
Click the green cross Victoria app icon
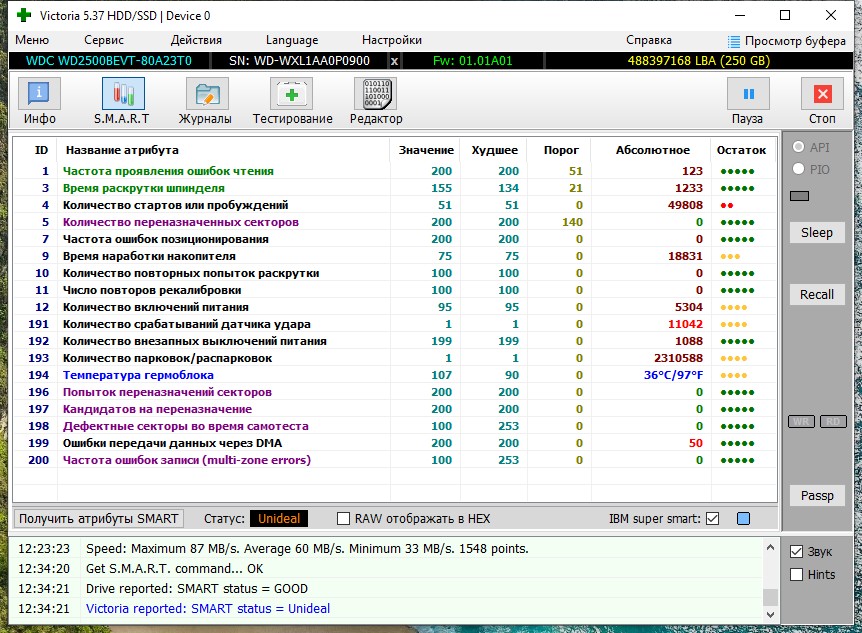24,15
